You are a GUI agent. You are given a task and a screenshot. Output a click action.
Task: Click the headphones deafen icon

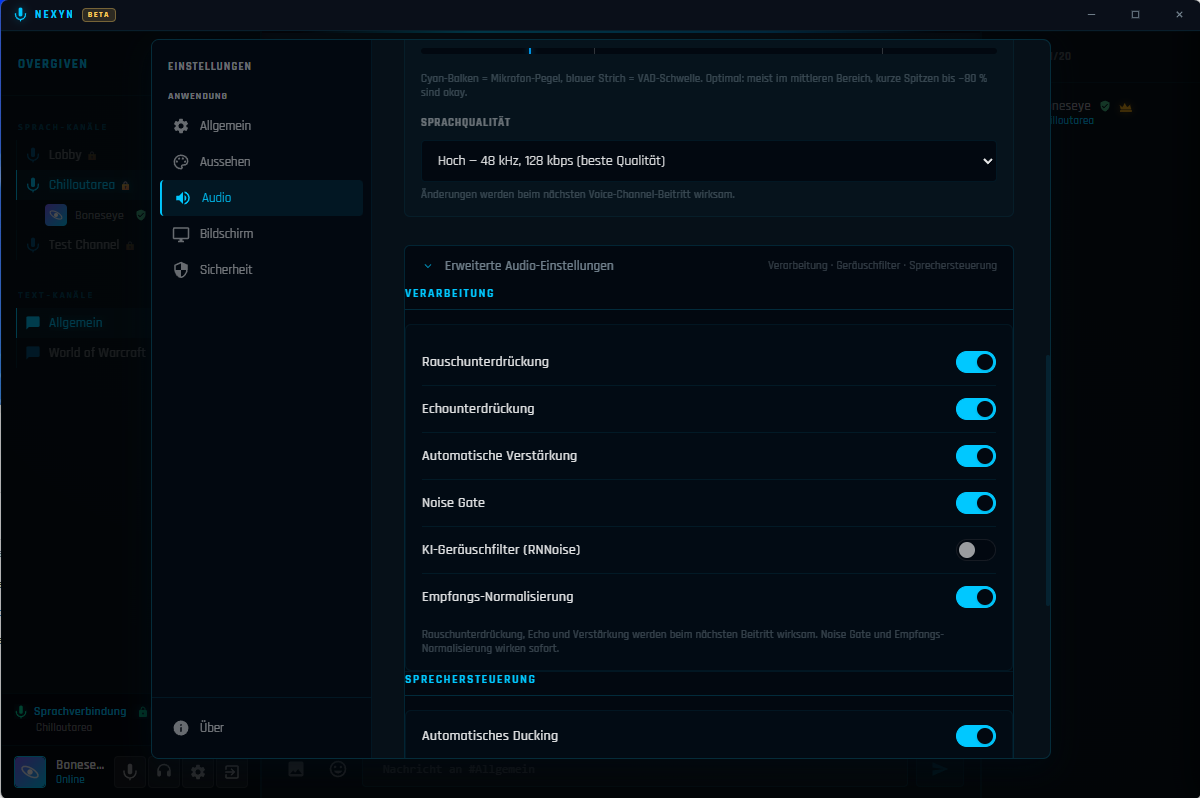tap(164, 772)
